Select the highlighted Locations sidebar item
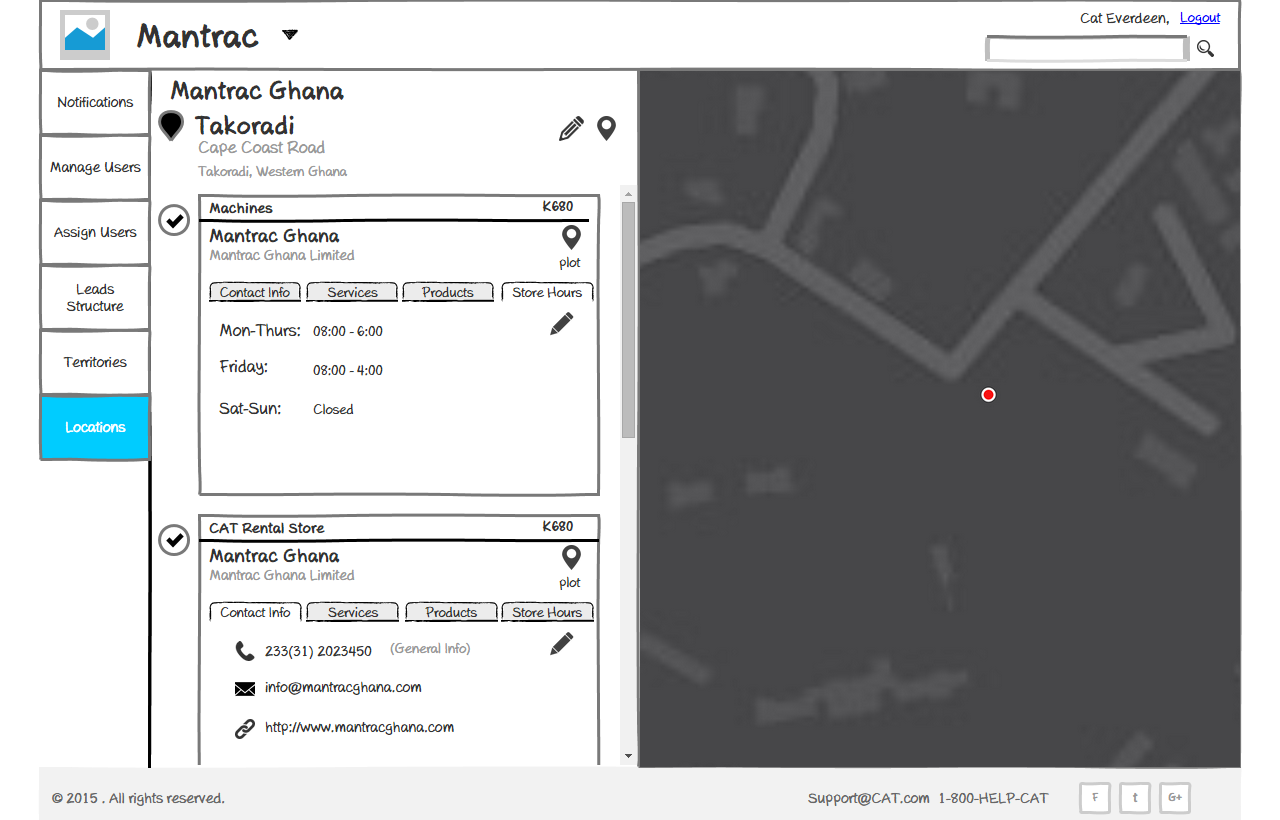Screen dimensions: 1280x820 click(95, 427)
